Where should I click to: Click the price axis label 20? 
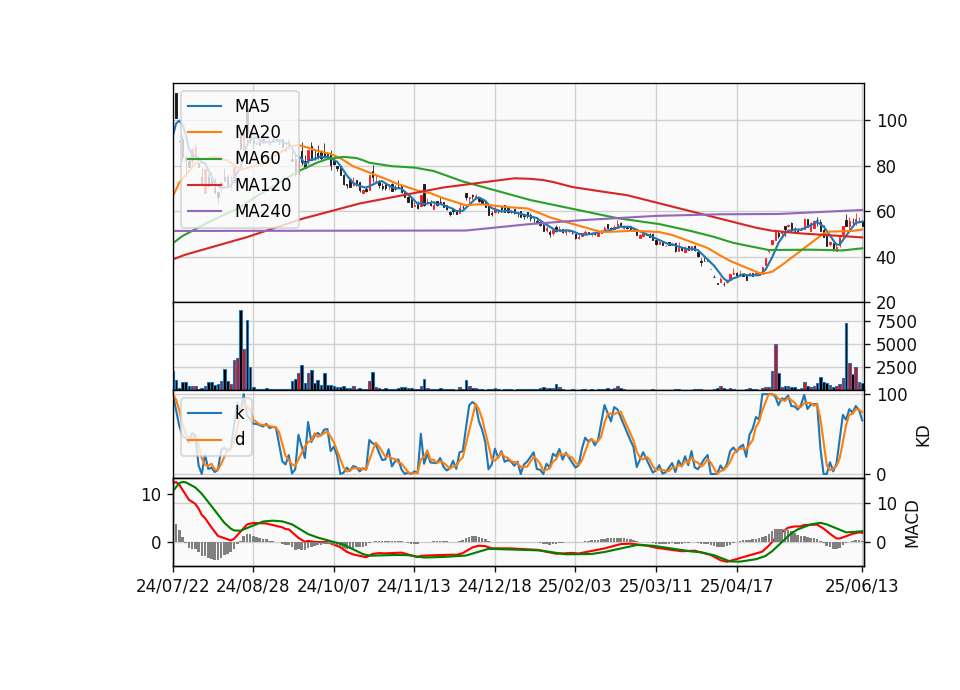(x=886, y=303)
